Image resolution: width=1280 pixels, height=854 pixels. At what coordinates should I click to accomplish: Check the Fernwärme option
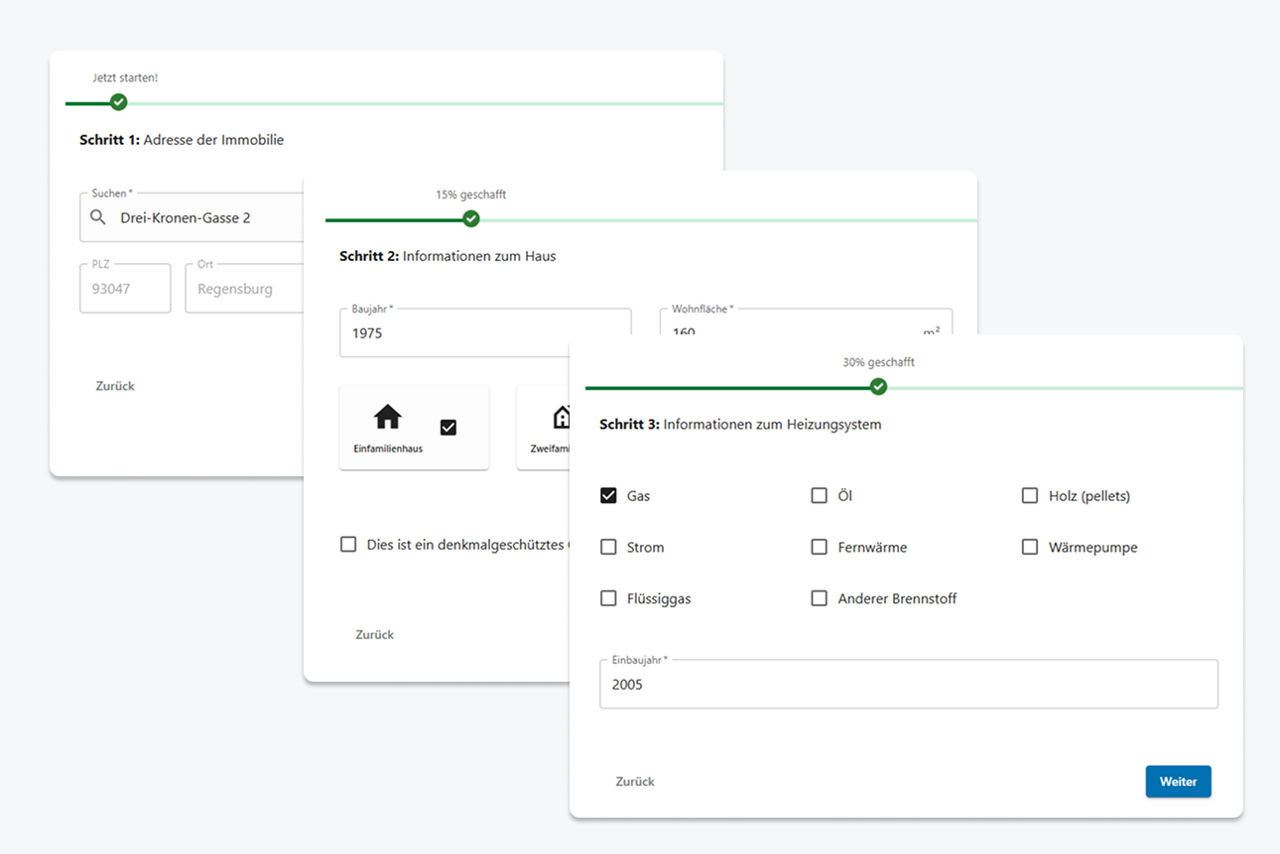tap(819, 547)
